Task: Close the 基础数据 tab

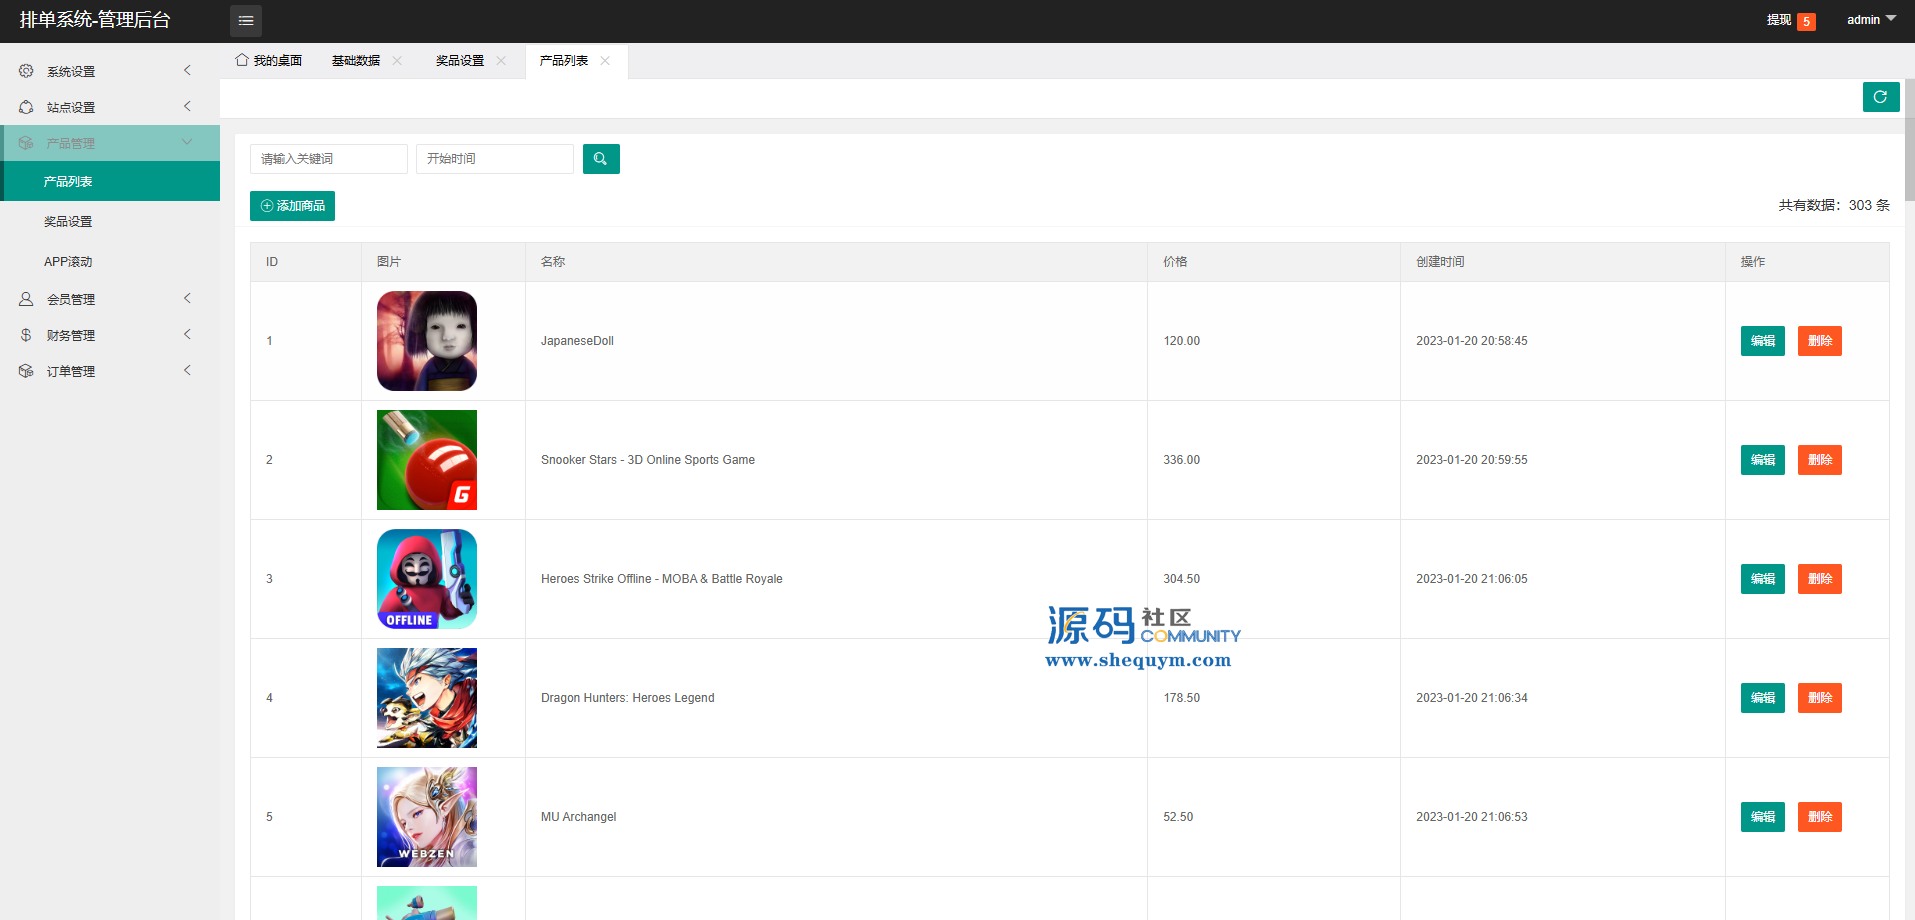Action: tap(397, 61)
